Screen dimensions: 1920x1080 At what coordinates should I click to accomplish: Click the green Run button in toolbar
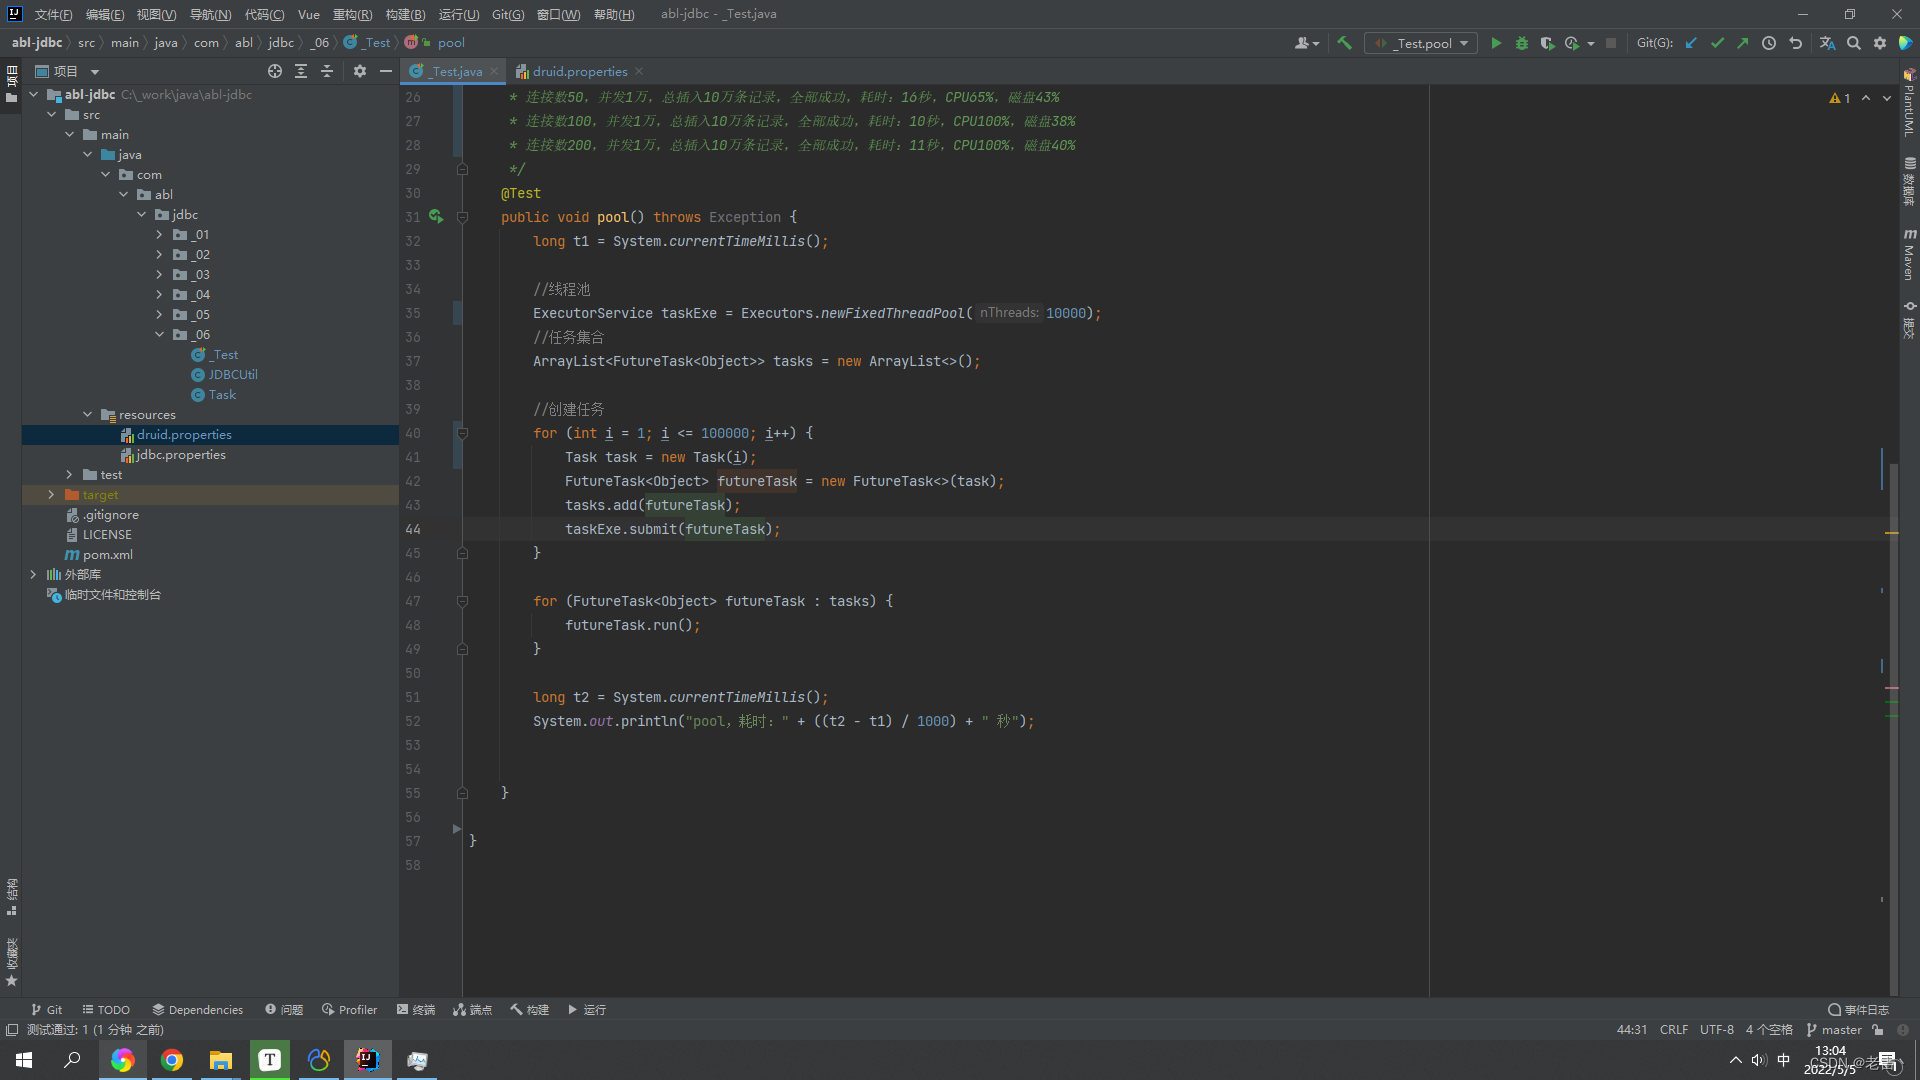pyautogui.click(x=1496, y=43)
